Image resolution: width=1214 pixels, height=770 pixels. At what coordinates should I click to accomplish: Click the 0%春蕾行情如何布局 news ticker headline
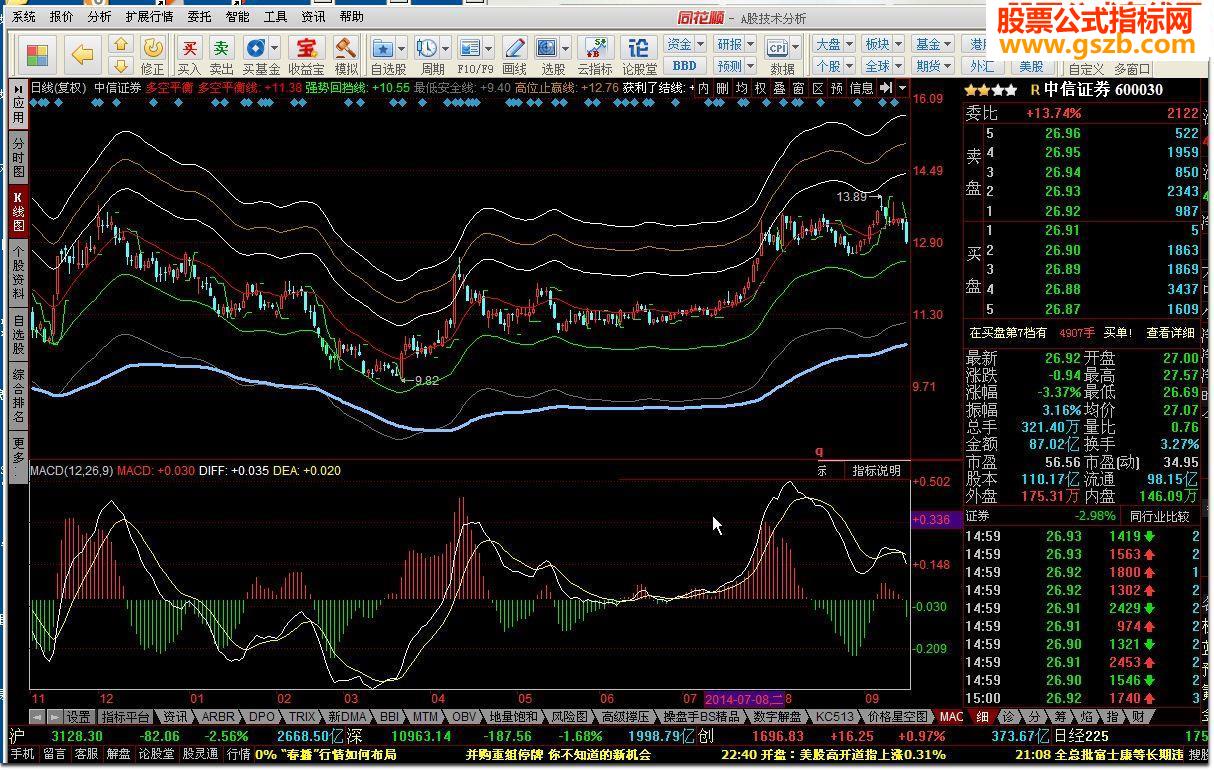[x=325, y=754]
